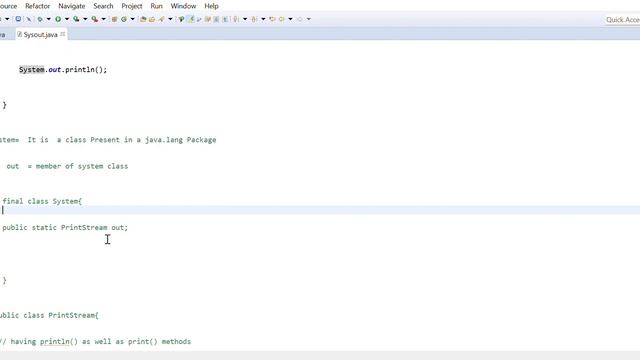Go to Last Edit Location icon

[272, 19]
